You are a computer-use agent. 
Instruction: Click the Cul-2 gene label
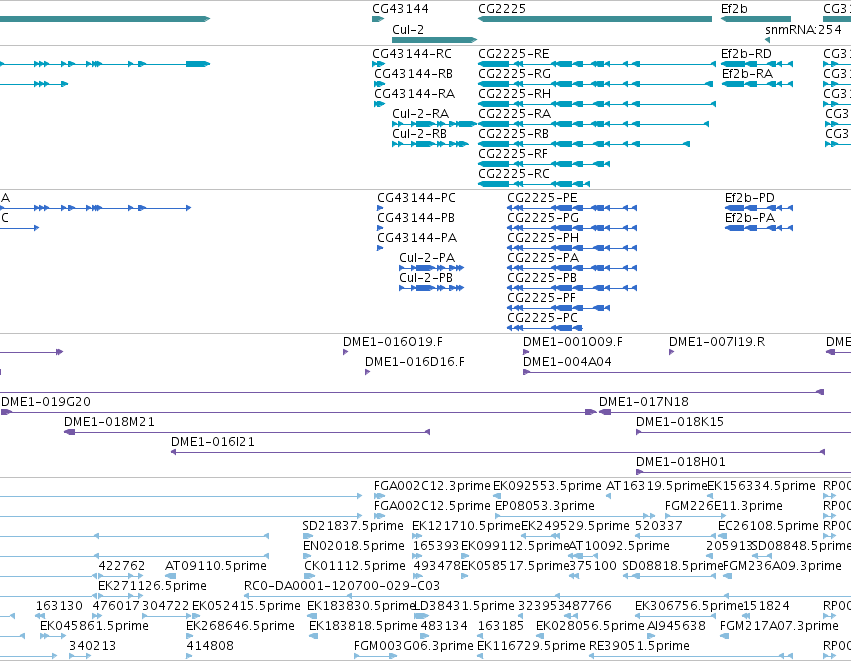click(x=408, y=29)
